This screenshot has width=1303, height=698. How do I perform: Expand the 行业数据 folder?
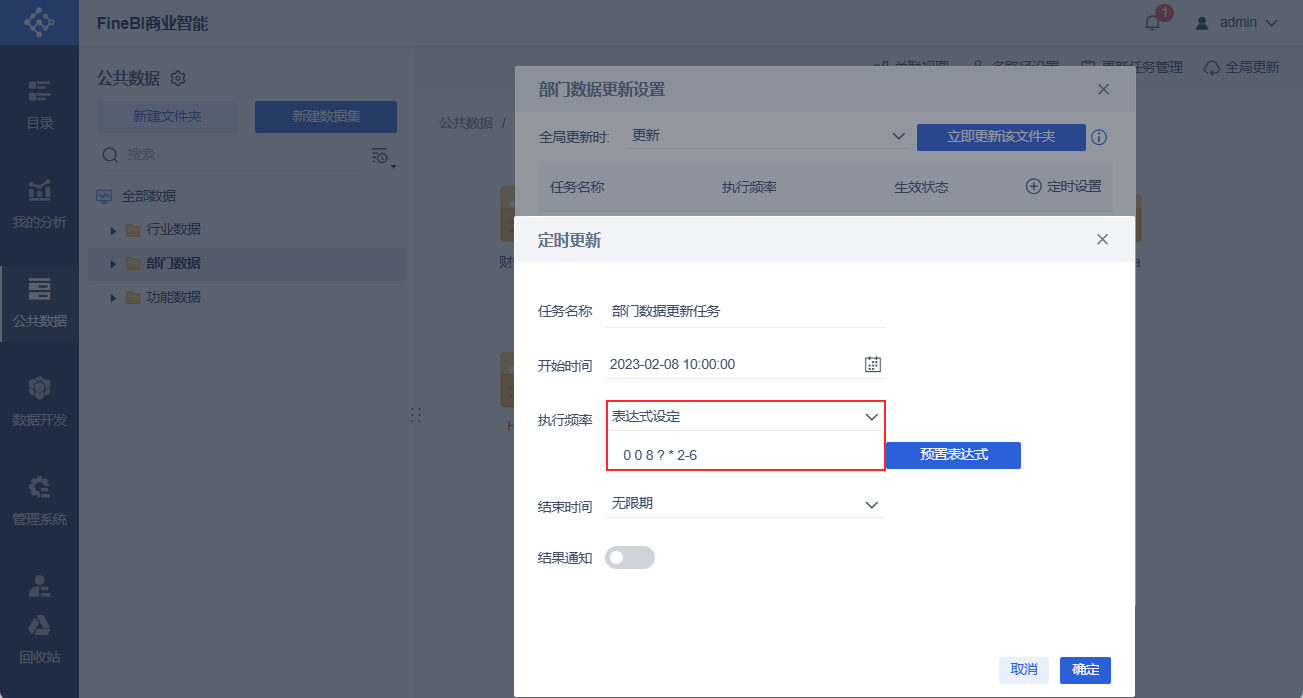113,230
